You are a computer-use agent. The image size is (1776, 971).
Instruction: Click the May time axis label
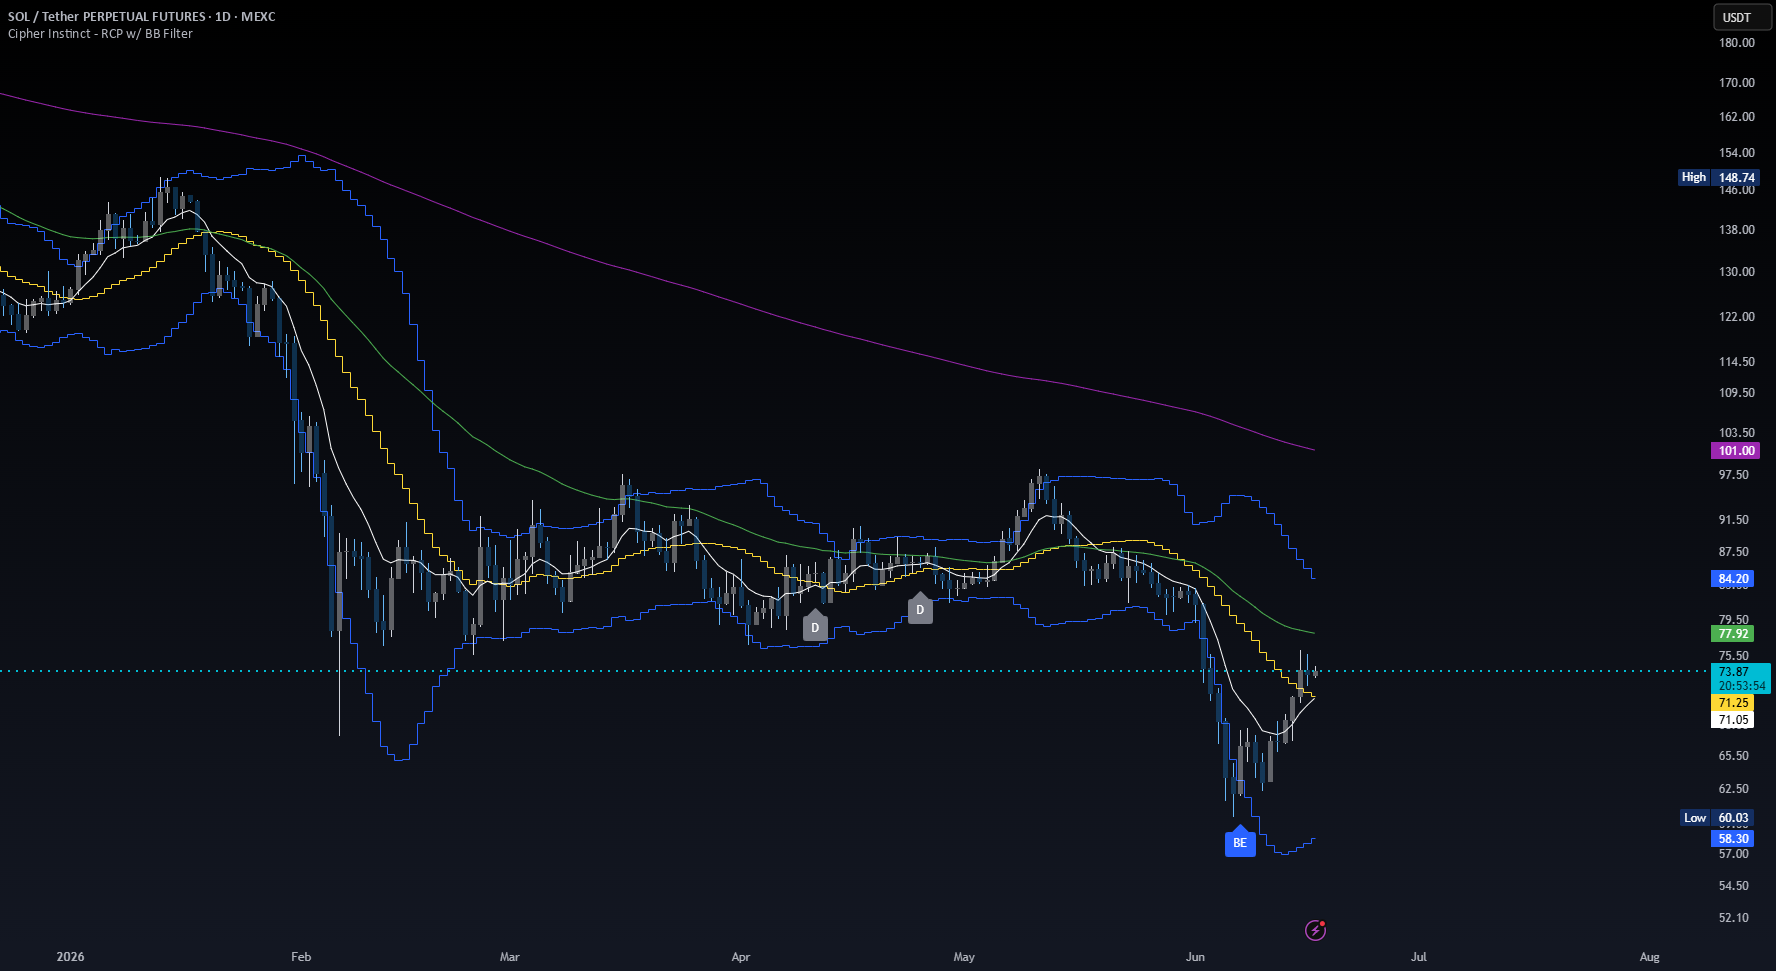click(x=964, y=956)
